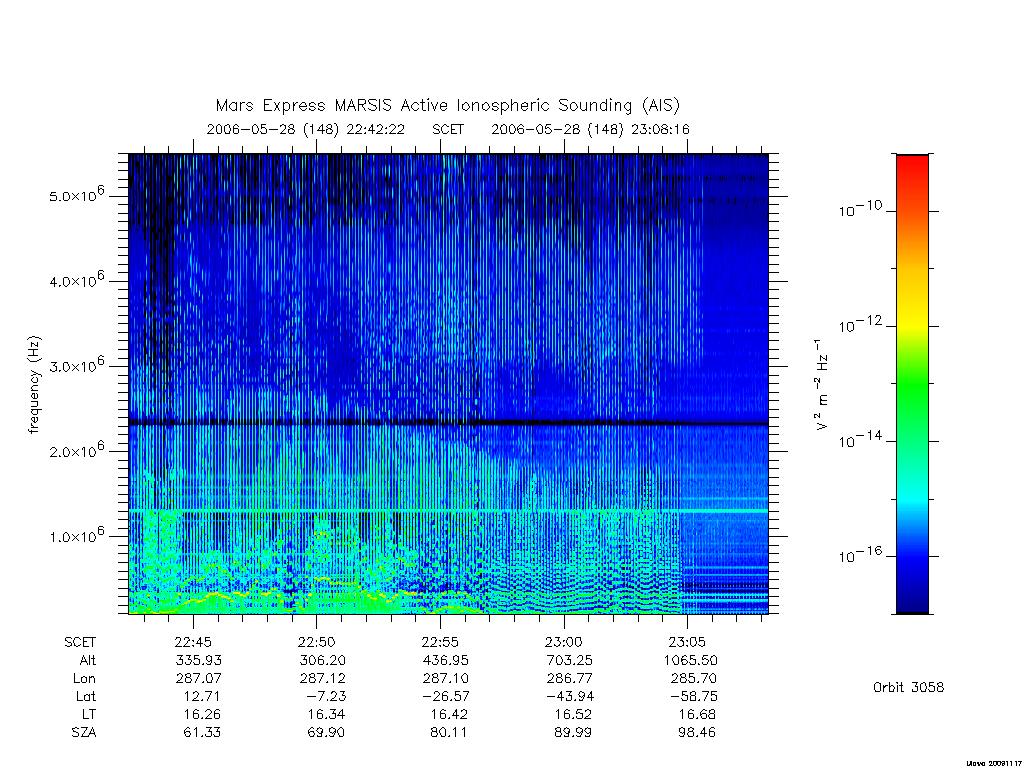Click the red top of the color bar
Screen dimensions: 1024x768
tap(912, 167)
